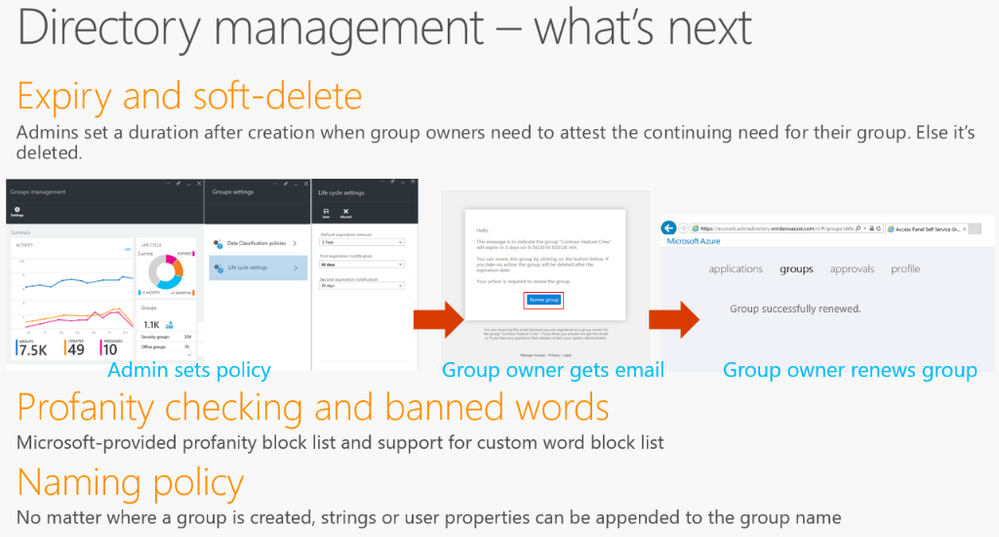
Task: Click 'Group owner gets email' caption
Action: (553, 370)
